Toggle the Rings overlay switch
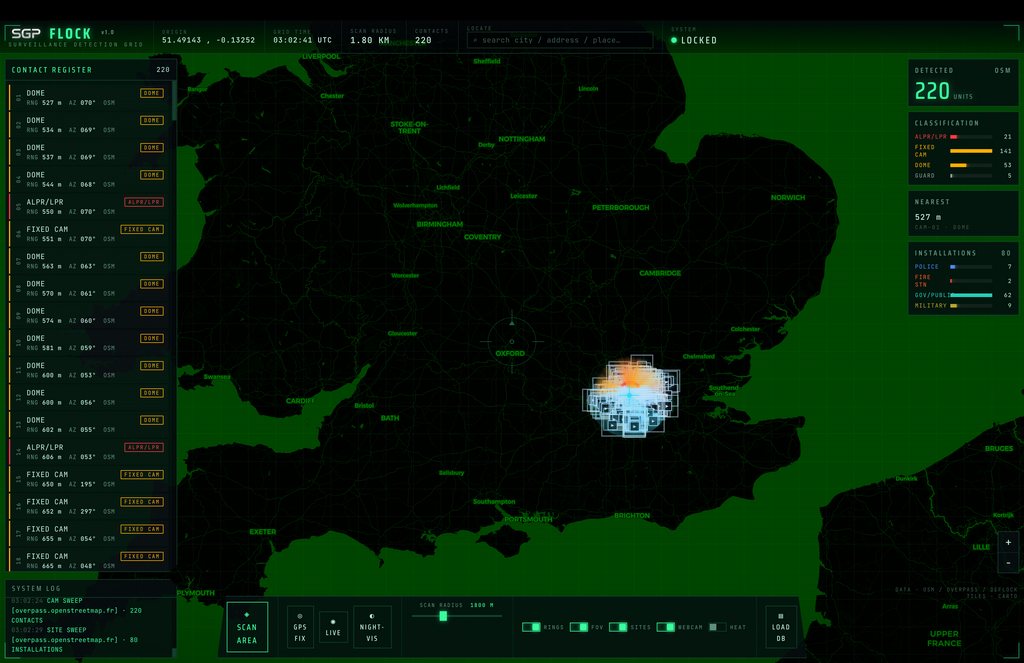Viewport: 1024px width, 663px height. [531, 627]
